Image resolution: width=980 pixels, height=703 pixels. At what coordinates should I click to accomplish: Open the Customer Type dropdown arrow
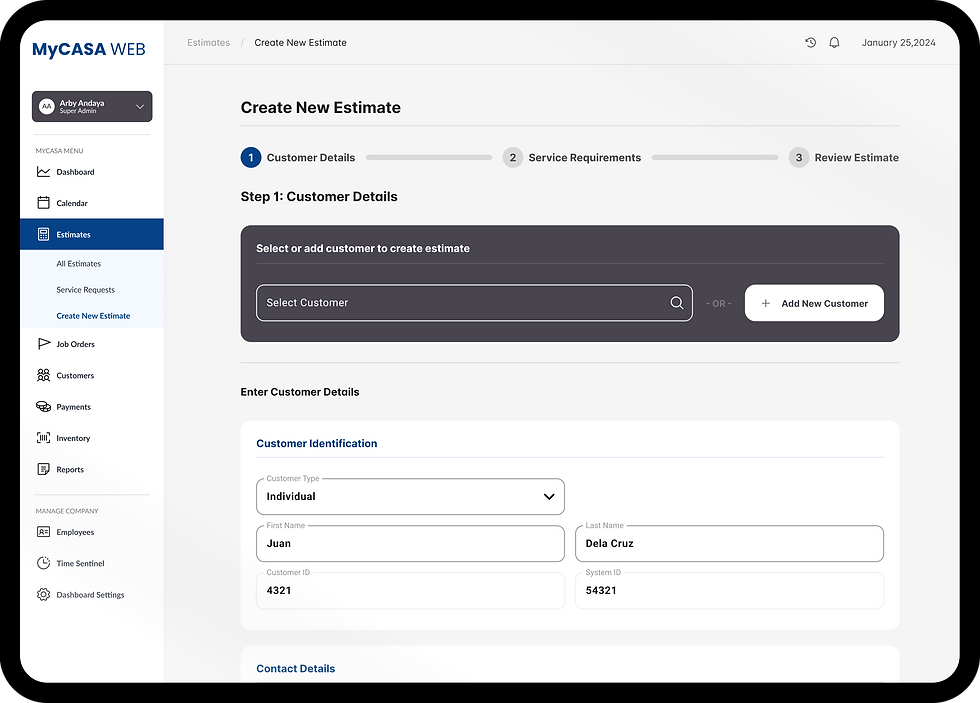point(549,497)
